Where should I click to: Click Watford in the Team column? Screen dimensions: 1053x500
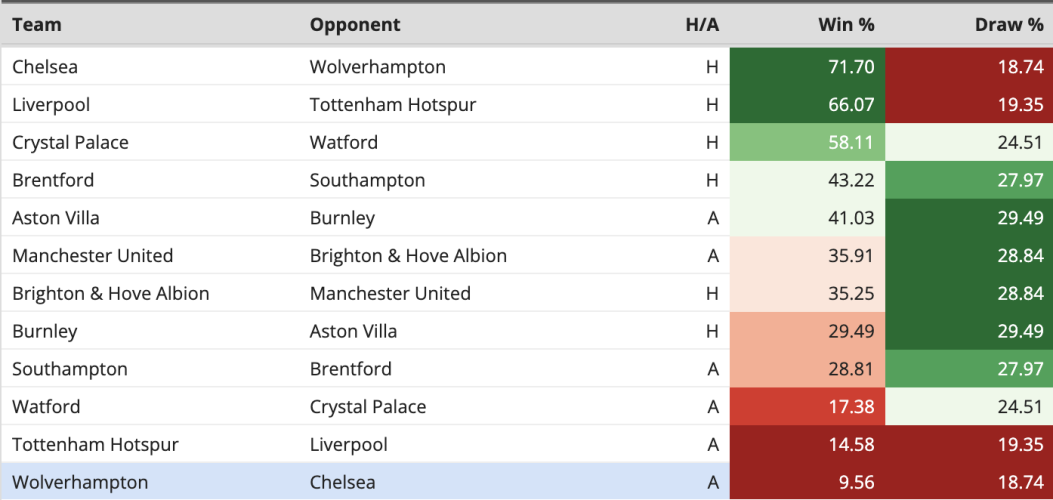(x=46, y=407)
